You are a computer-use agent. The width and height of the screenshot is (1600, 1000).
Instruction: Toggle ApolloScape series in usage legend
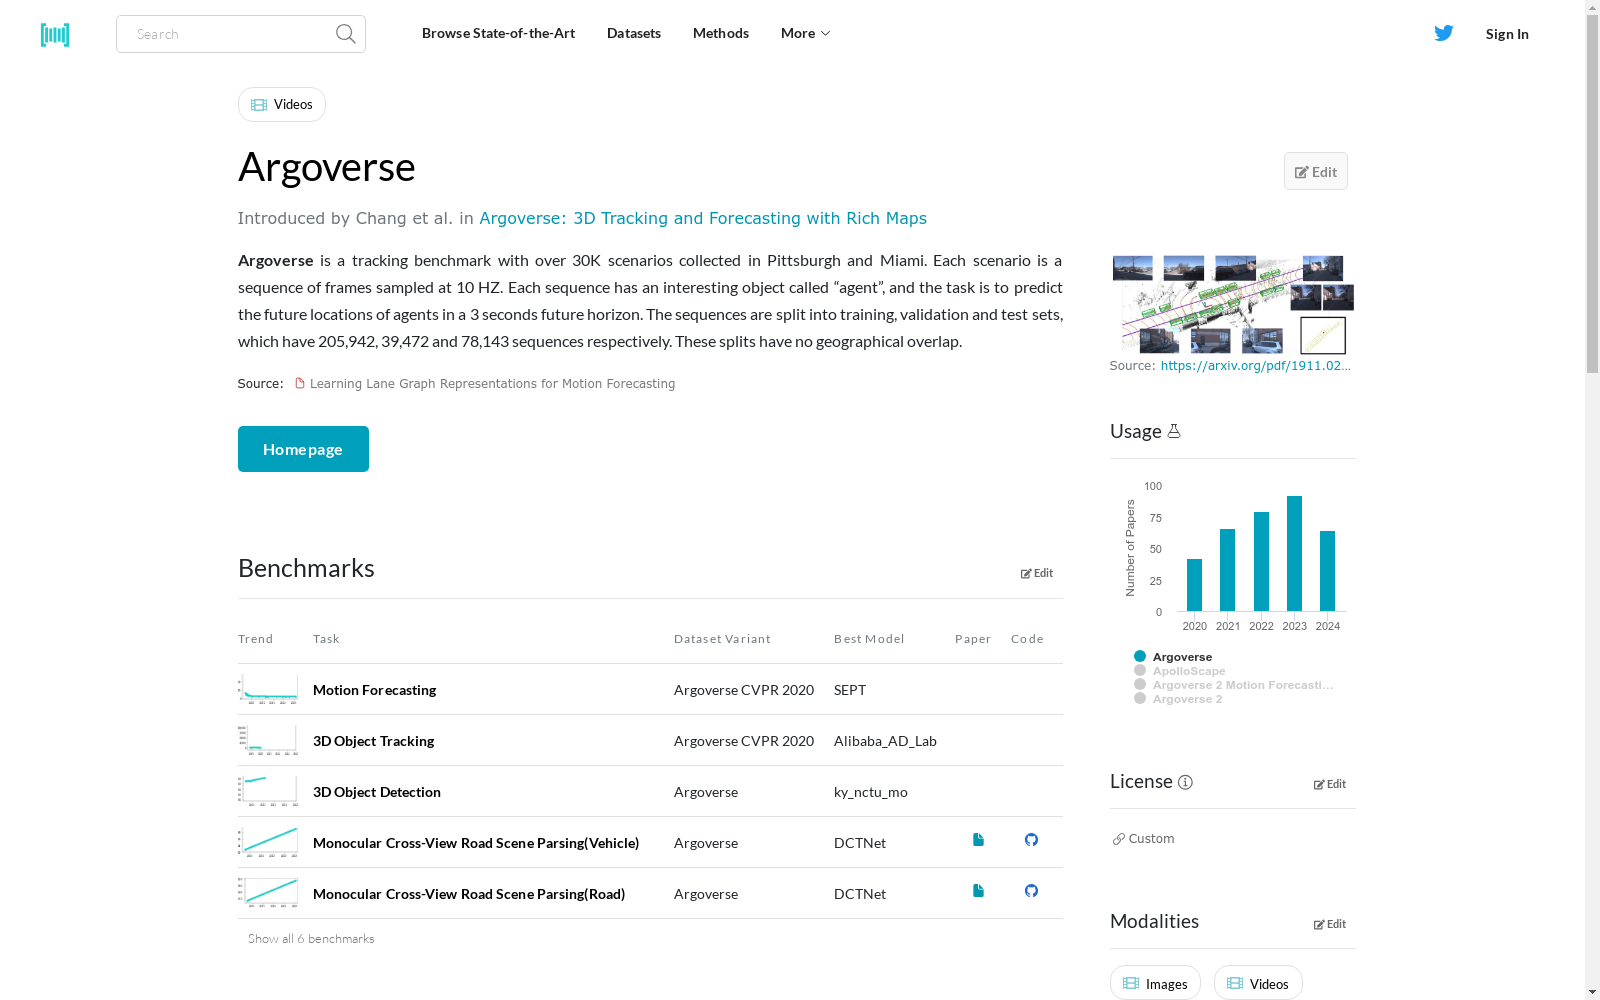(1180, 671)
